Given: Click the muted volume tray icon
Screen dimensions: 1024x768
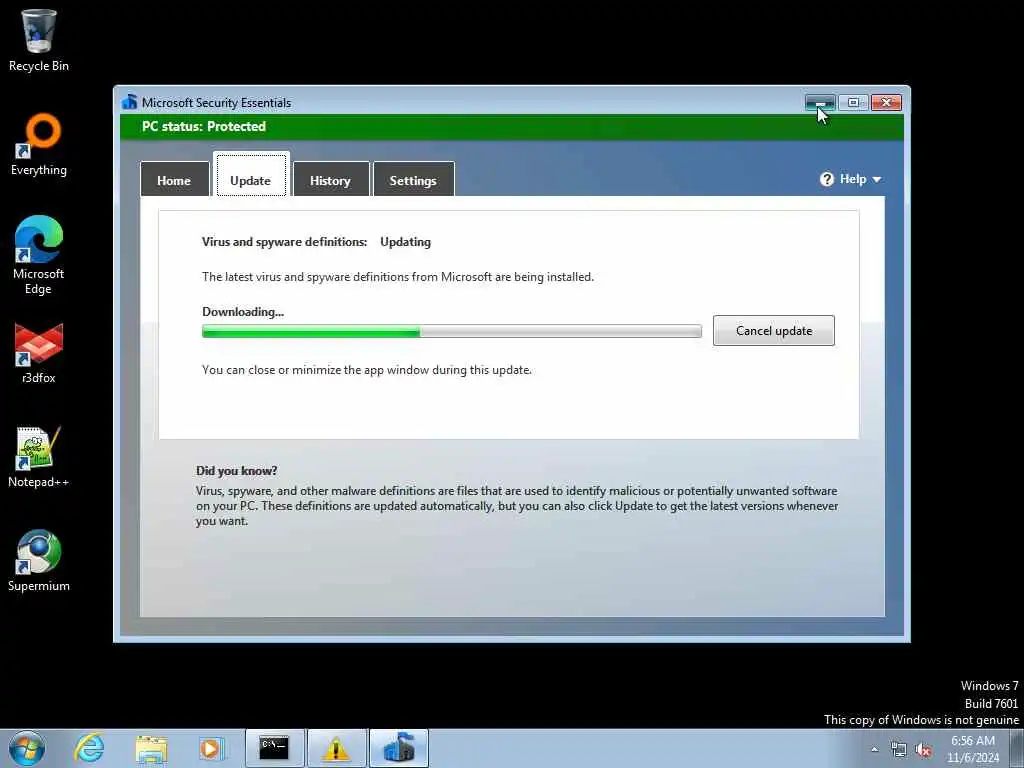Looking at the screenshot, I should 923,750.
